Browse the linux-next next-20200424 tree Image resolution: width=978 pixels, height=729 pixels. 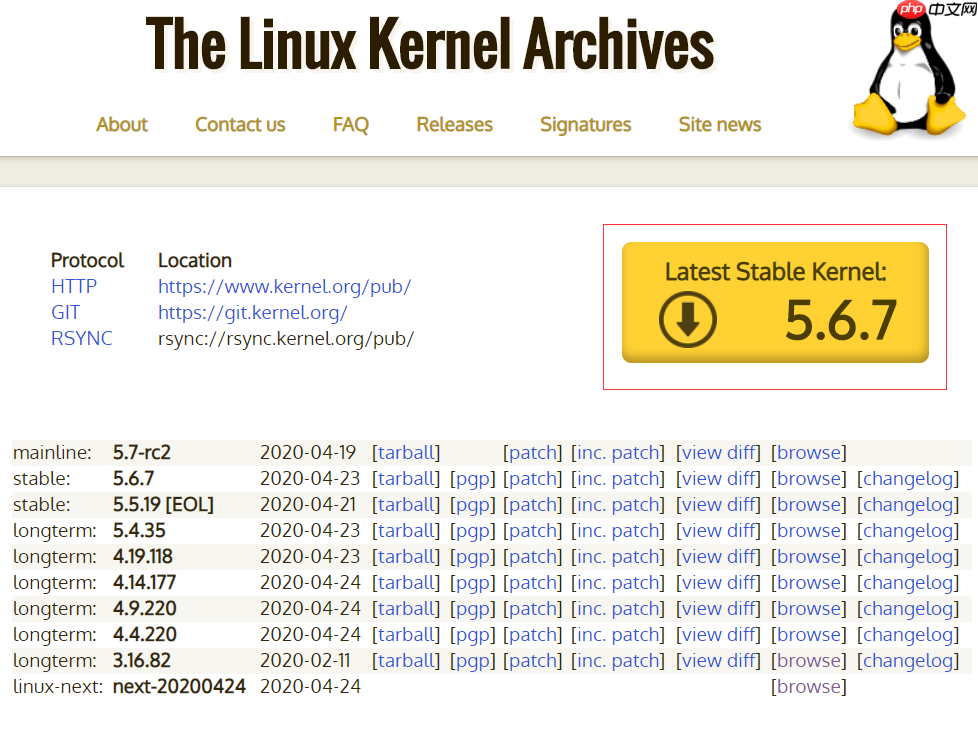(x=808, y=686)
